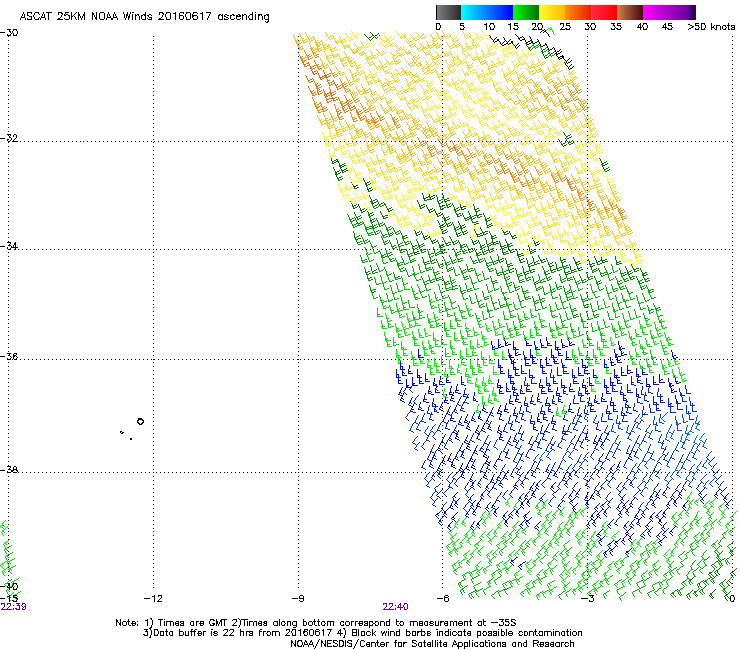Click the Data buffer is 22 hrs note
This screenshot has height=650, width=740.
pyautogui.click(x=362, y=633)
